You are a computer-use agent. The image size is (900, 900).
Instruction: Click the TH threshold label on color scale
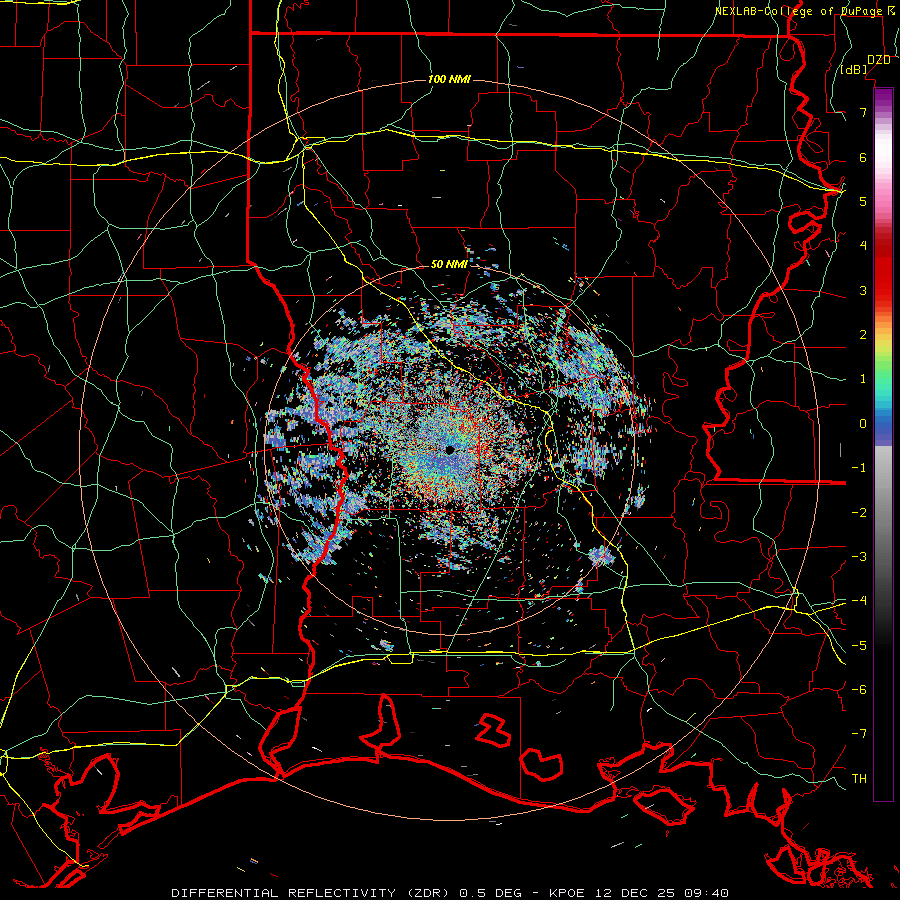[859, 779]
